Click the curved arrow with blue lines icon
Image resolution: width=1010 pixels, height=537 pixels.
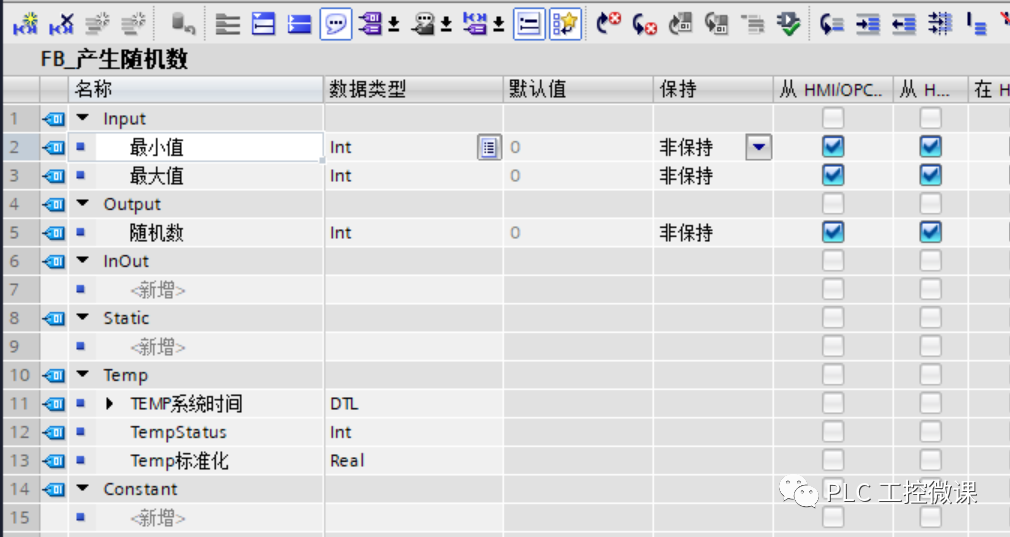tap(832, 24)
